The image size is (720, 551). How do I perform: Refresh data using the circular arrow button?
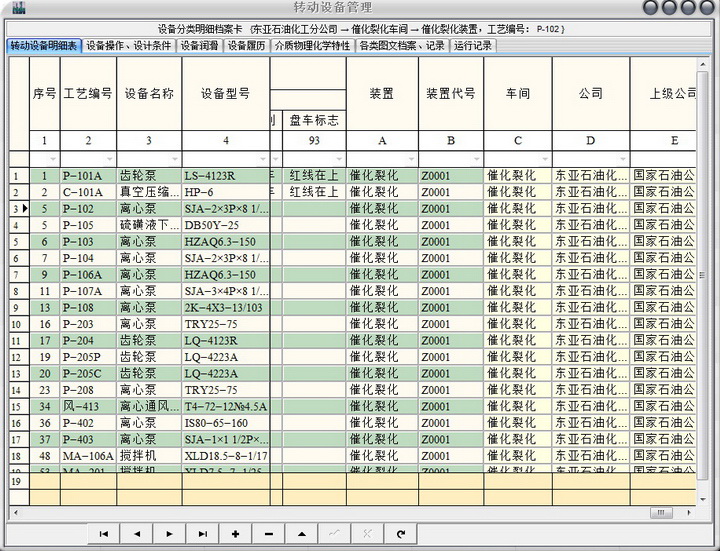pyautogui.click(x=400, y=534)
